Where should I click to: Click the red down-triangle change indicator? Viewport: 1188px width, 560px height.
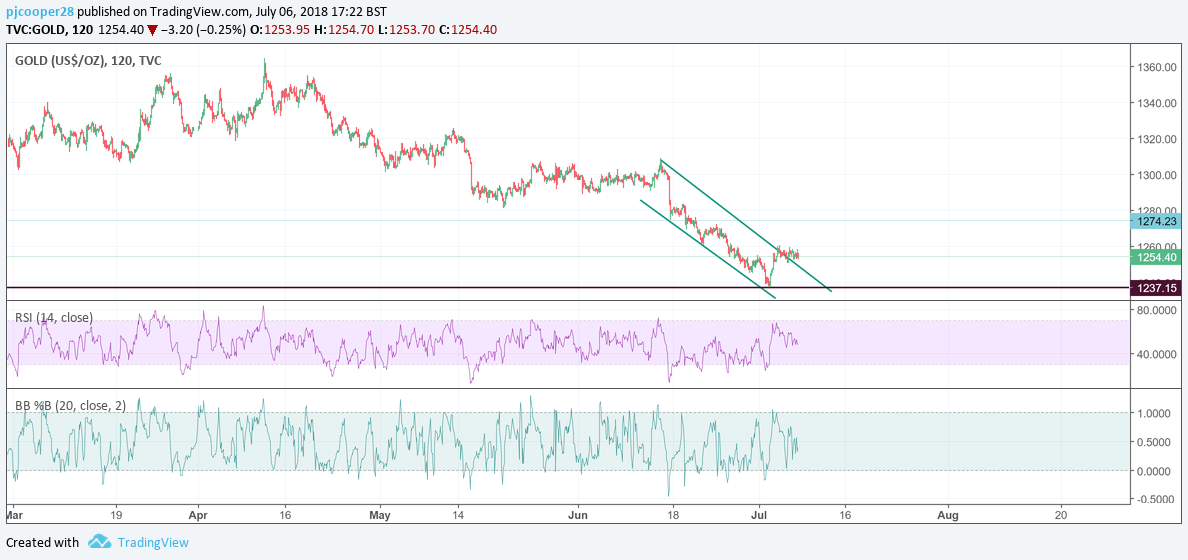[x=153, y=30]
